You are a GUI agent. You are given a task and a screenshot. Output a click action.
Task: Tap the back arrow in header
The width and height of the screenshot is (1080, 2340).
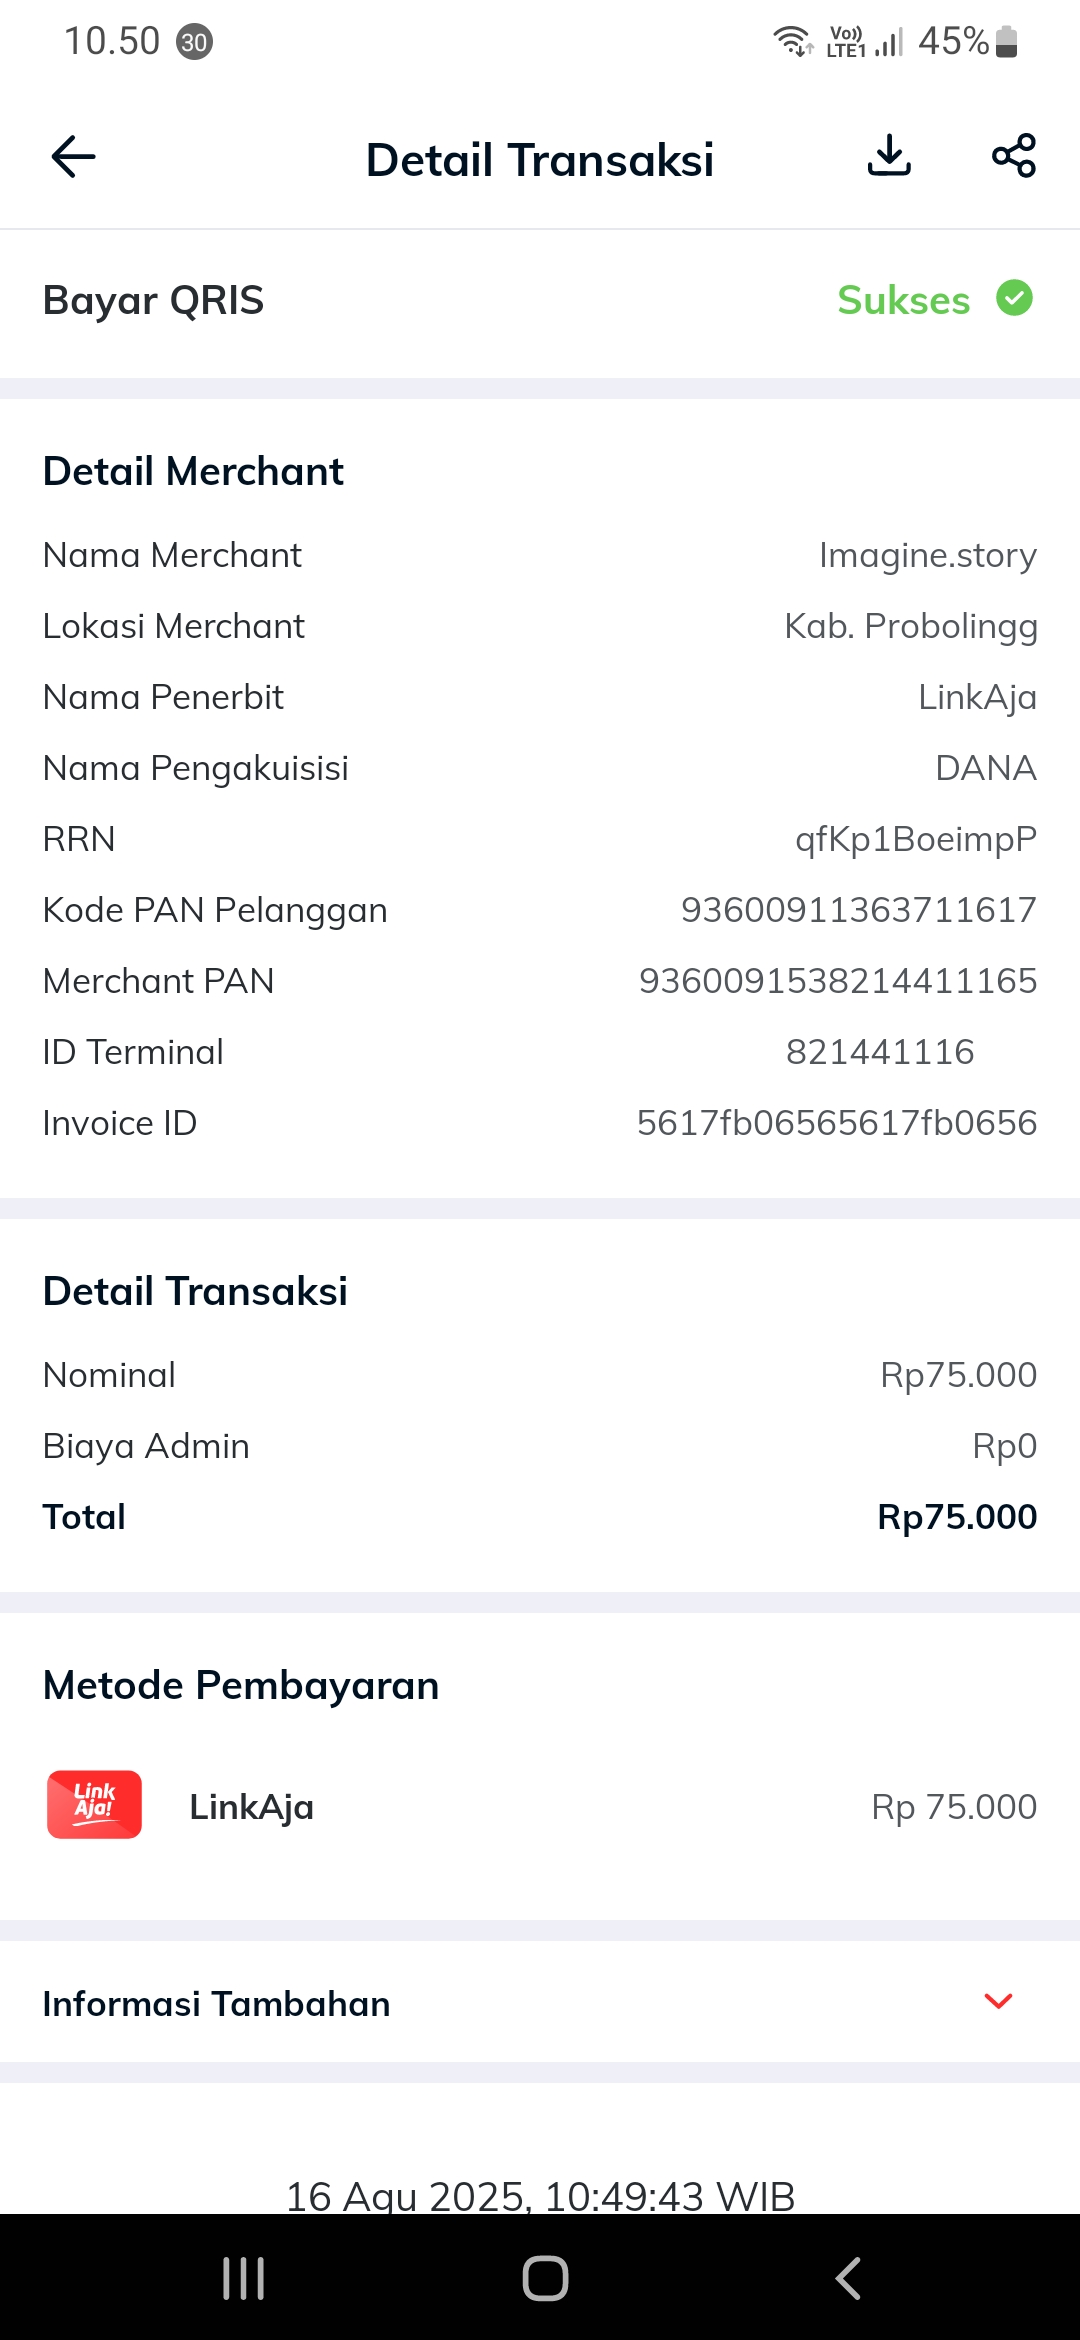[x=73, y=157]
